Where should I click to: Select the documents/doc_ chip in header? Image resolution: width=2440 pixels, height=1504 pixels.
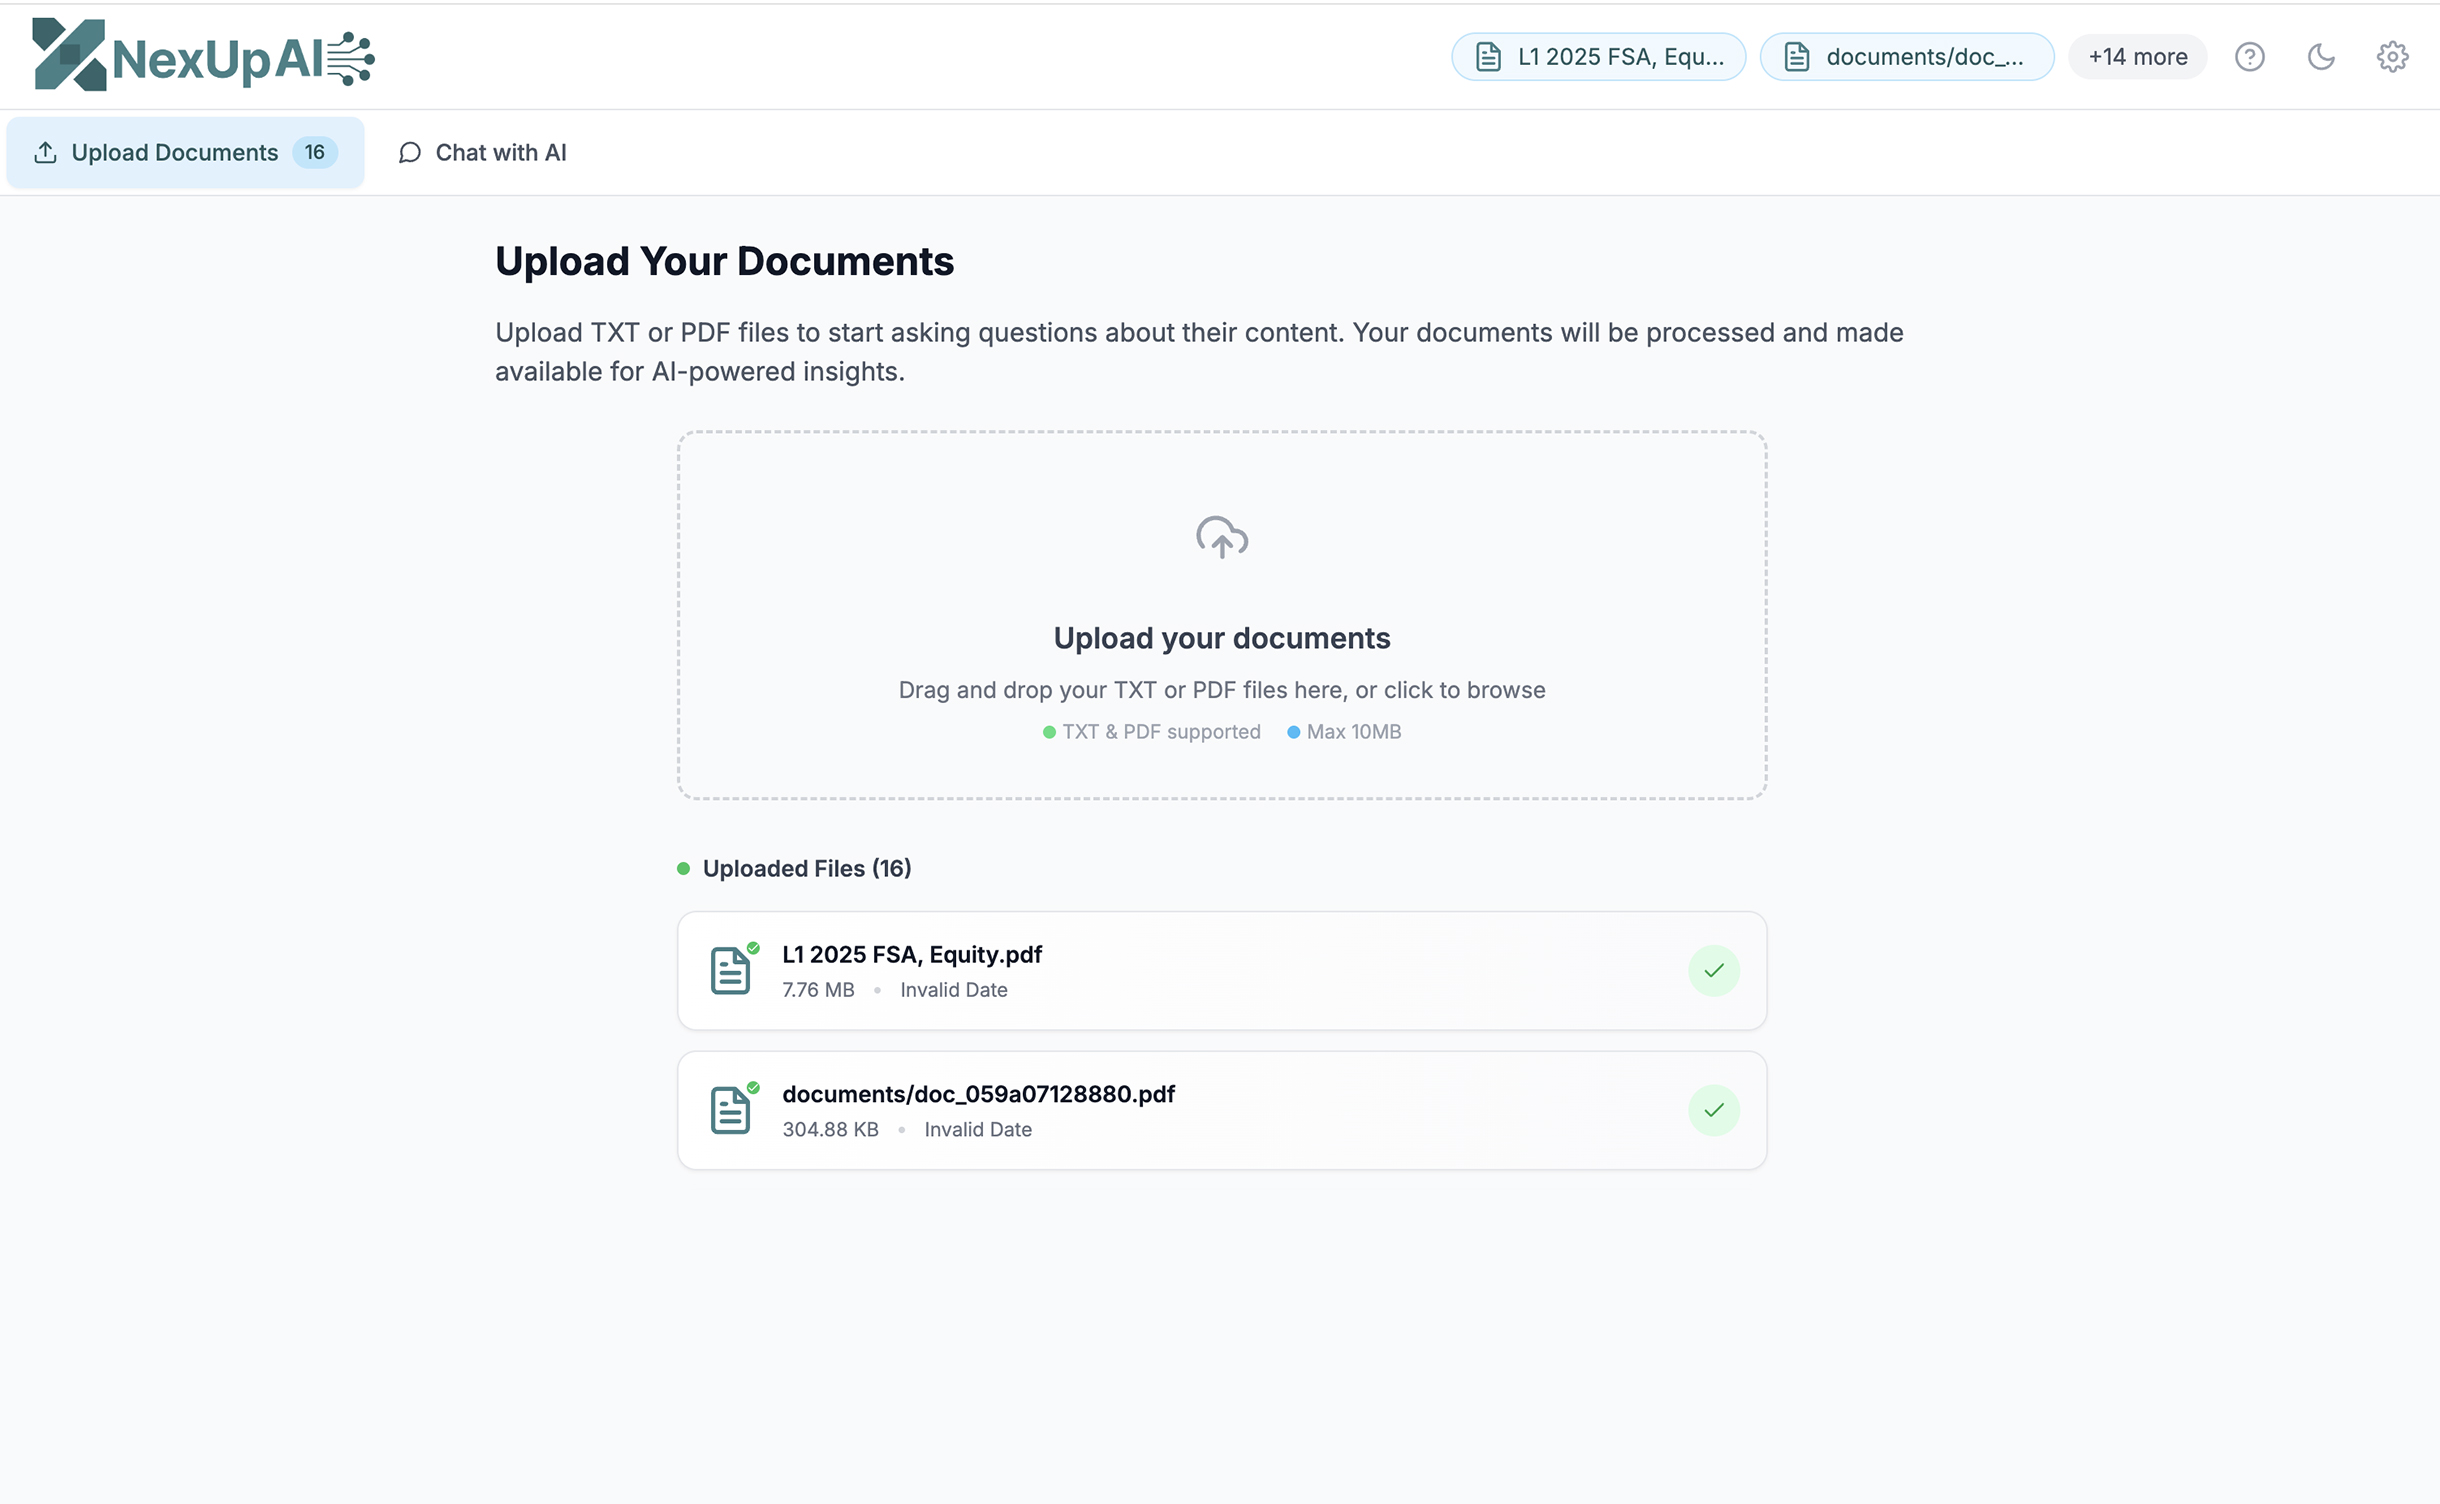[1906, 57]
